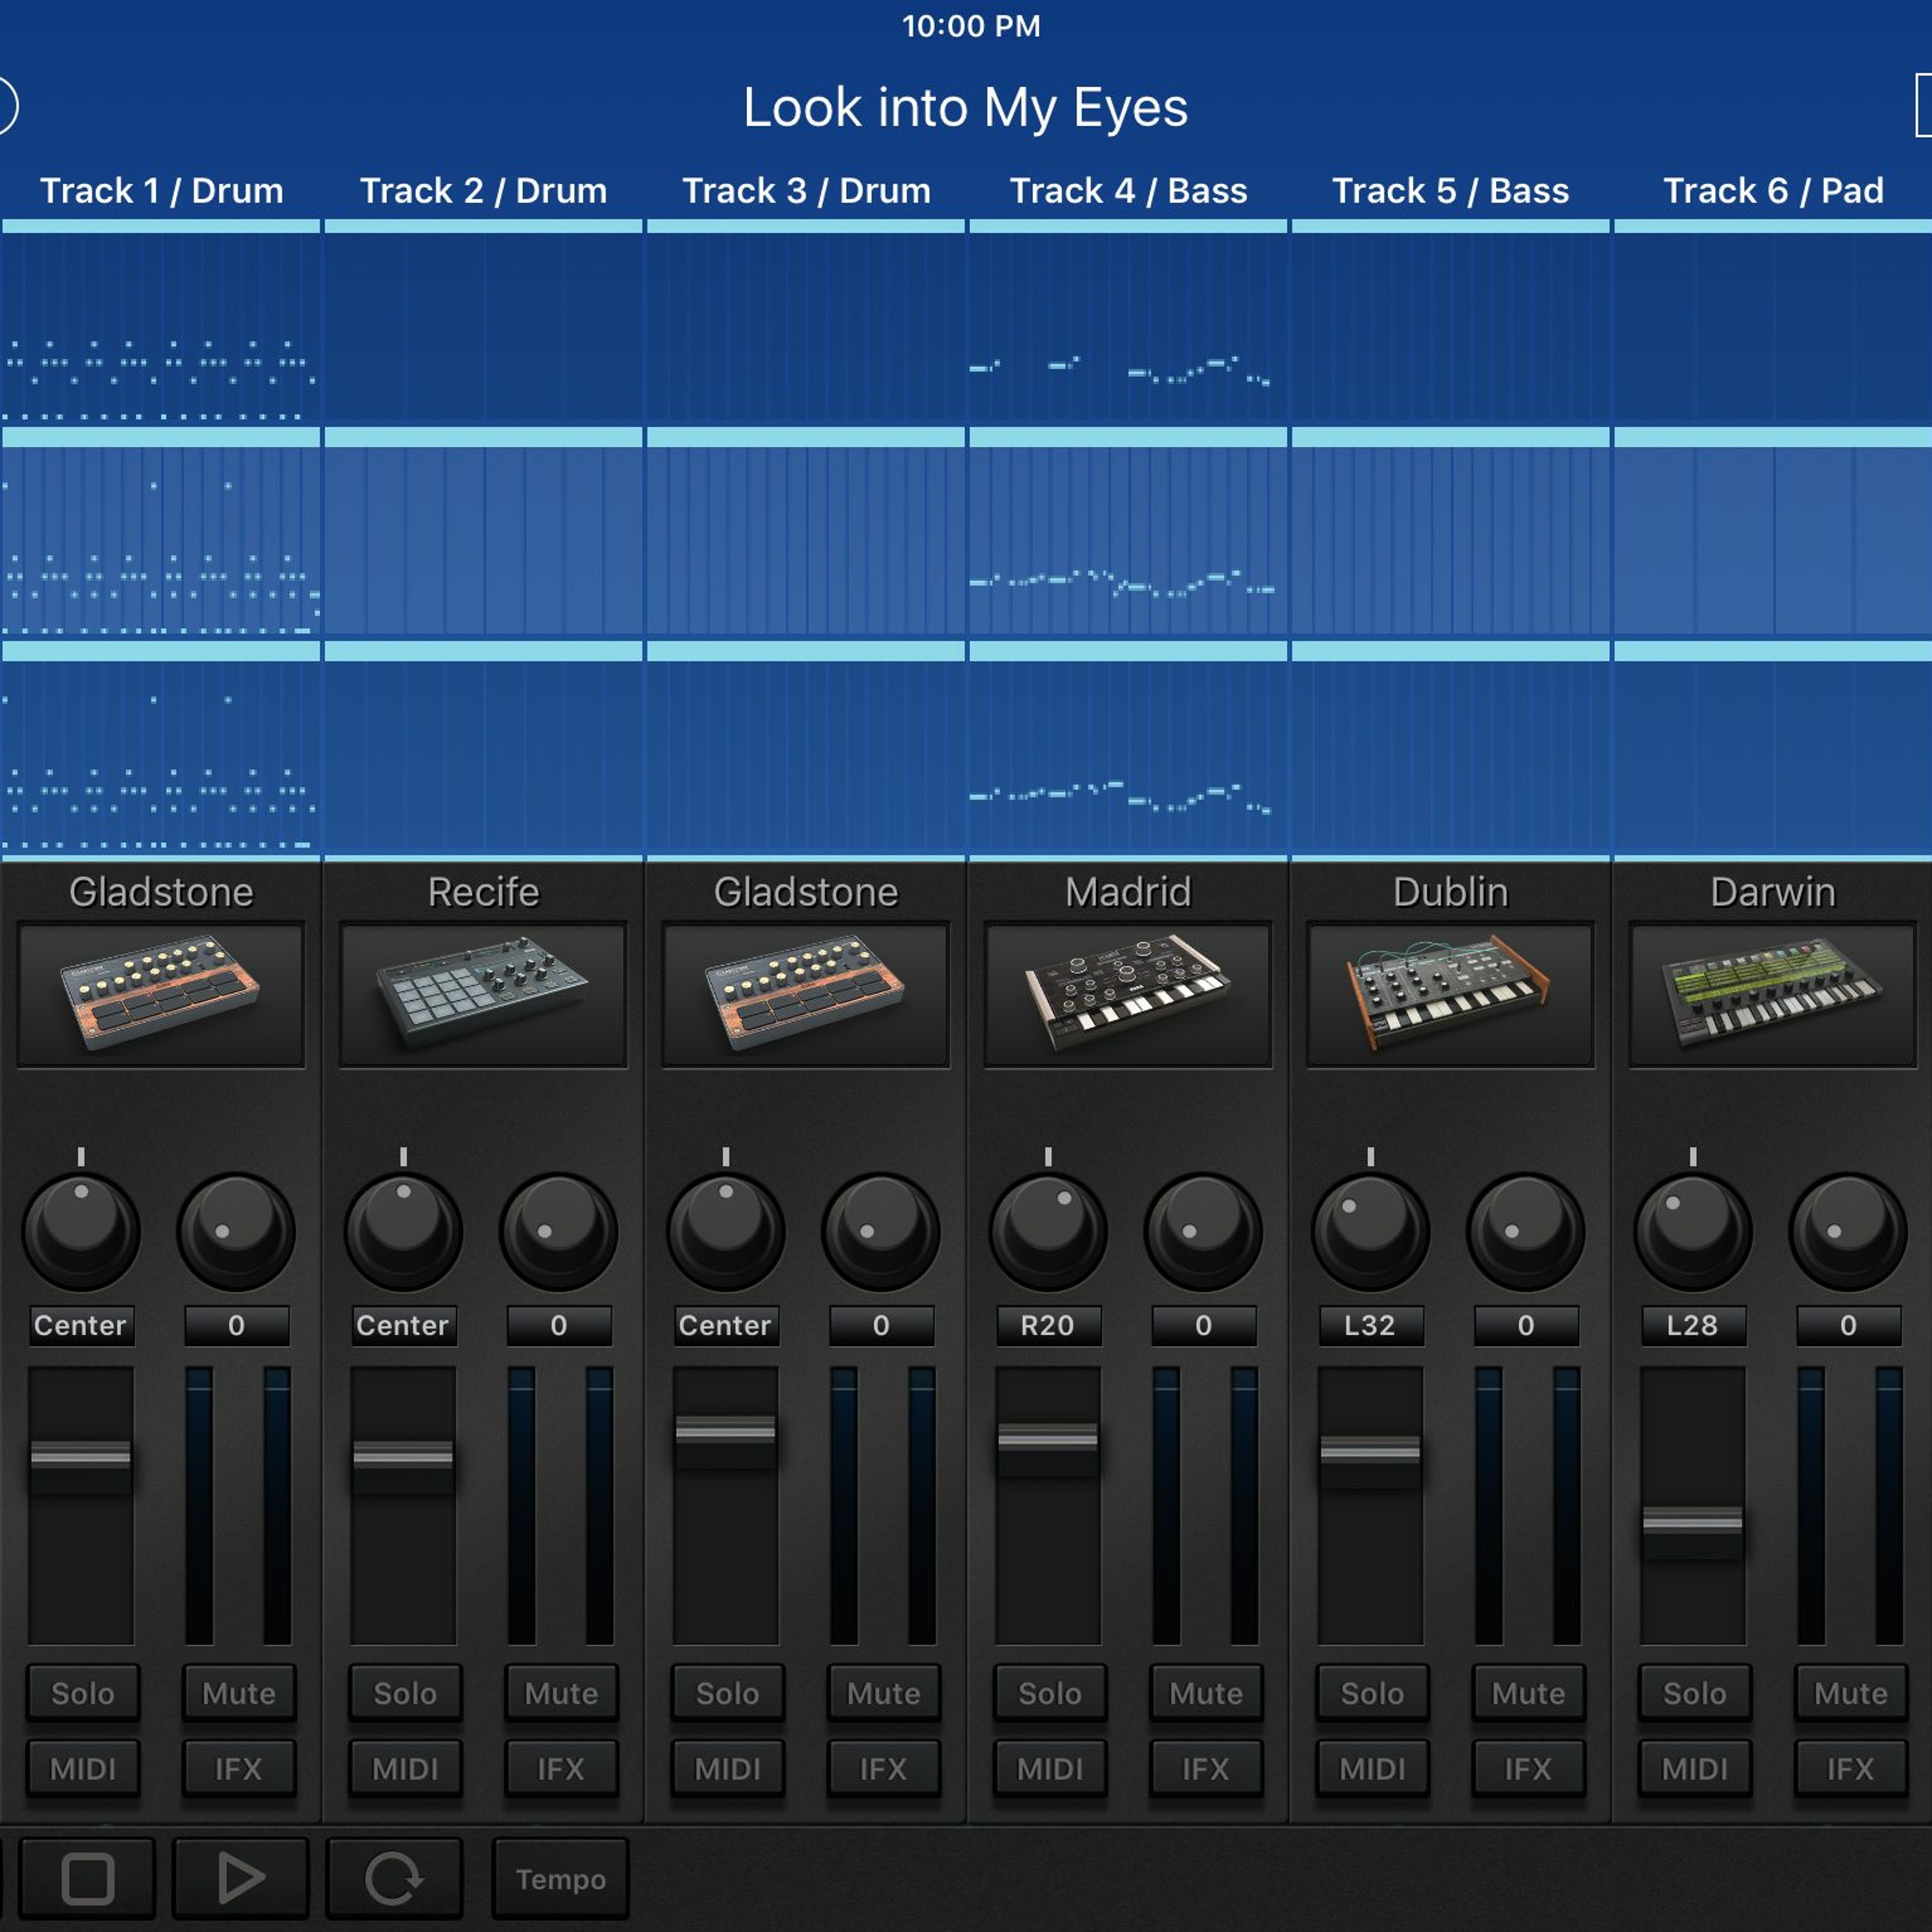Open the Recife drum machine icon

[483, 994]
